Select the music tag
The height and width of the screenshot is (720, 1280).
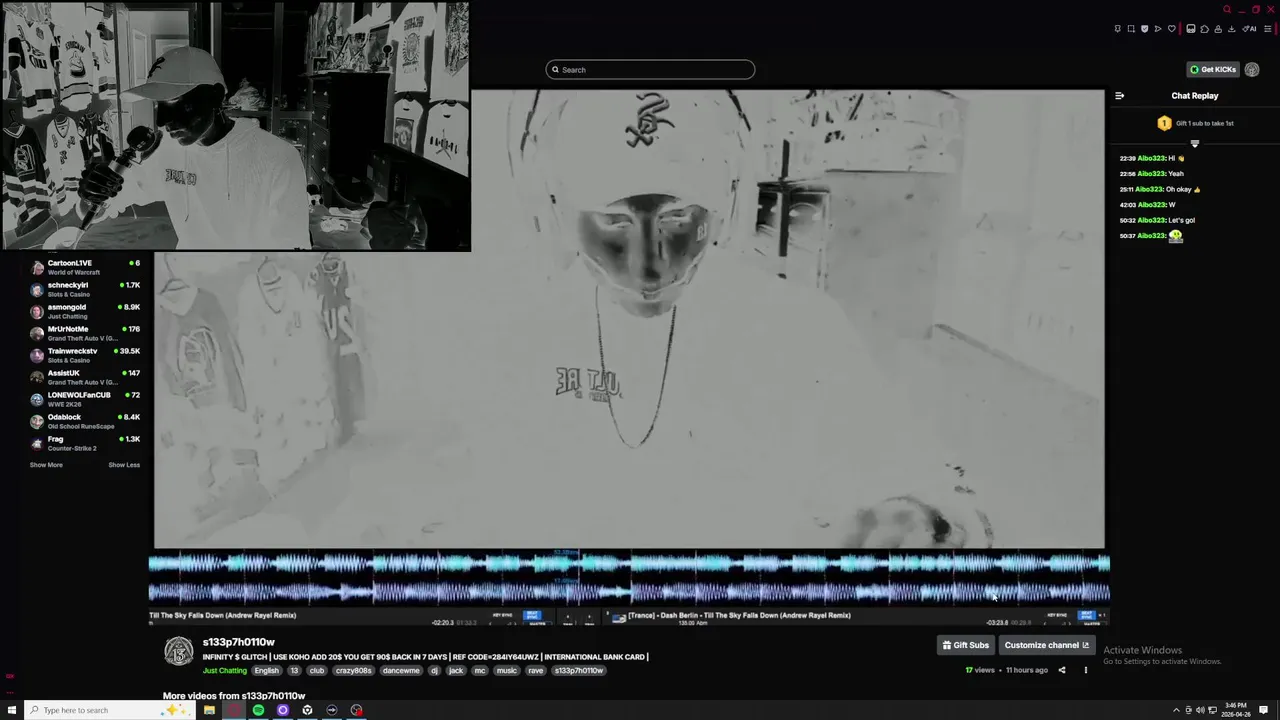point(507,670)
